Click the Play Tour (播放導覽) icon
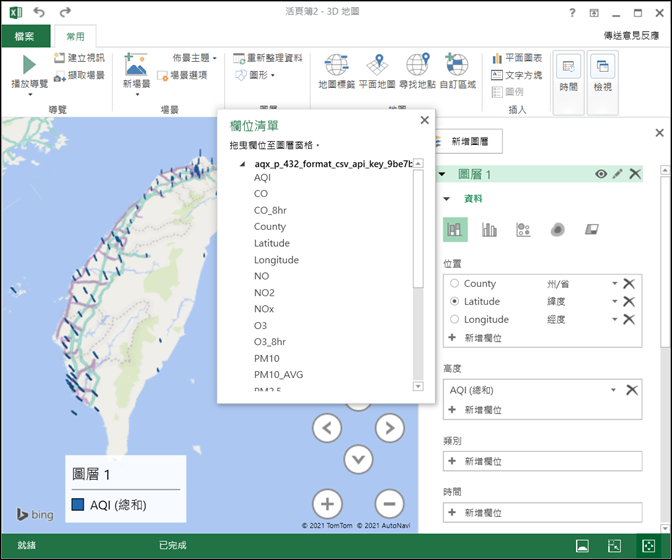 29,65
